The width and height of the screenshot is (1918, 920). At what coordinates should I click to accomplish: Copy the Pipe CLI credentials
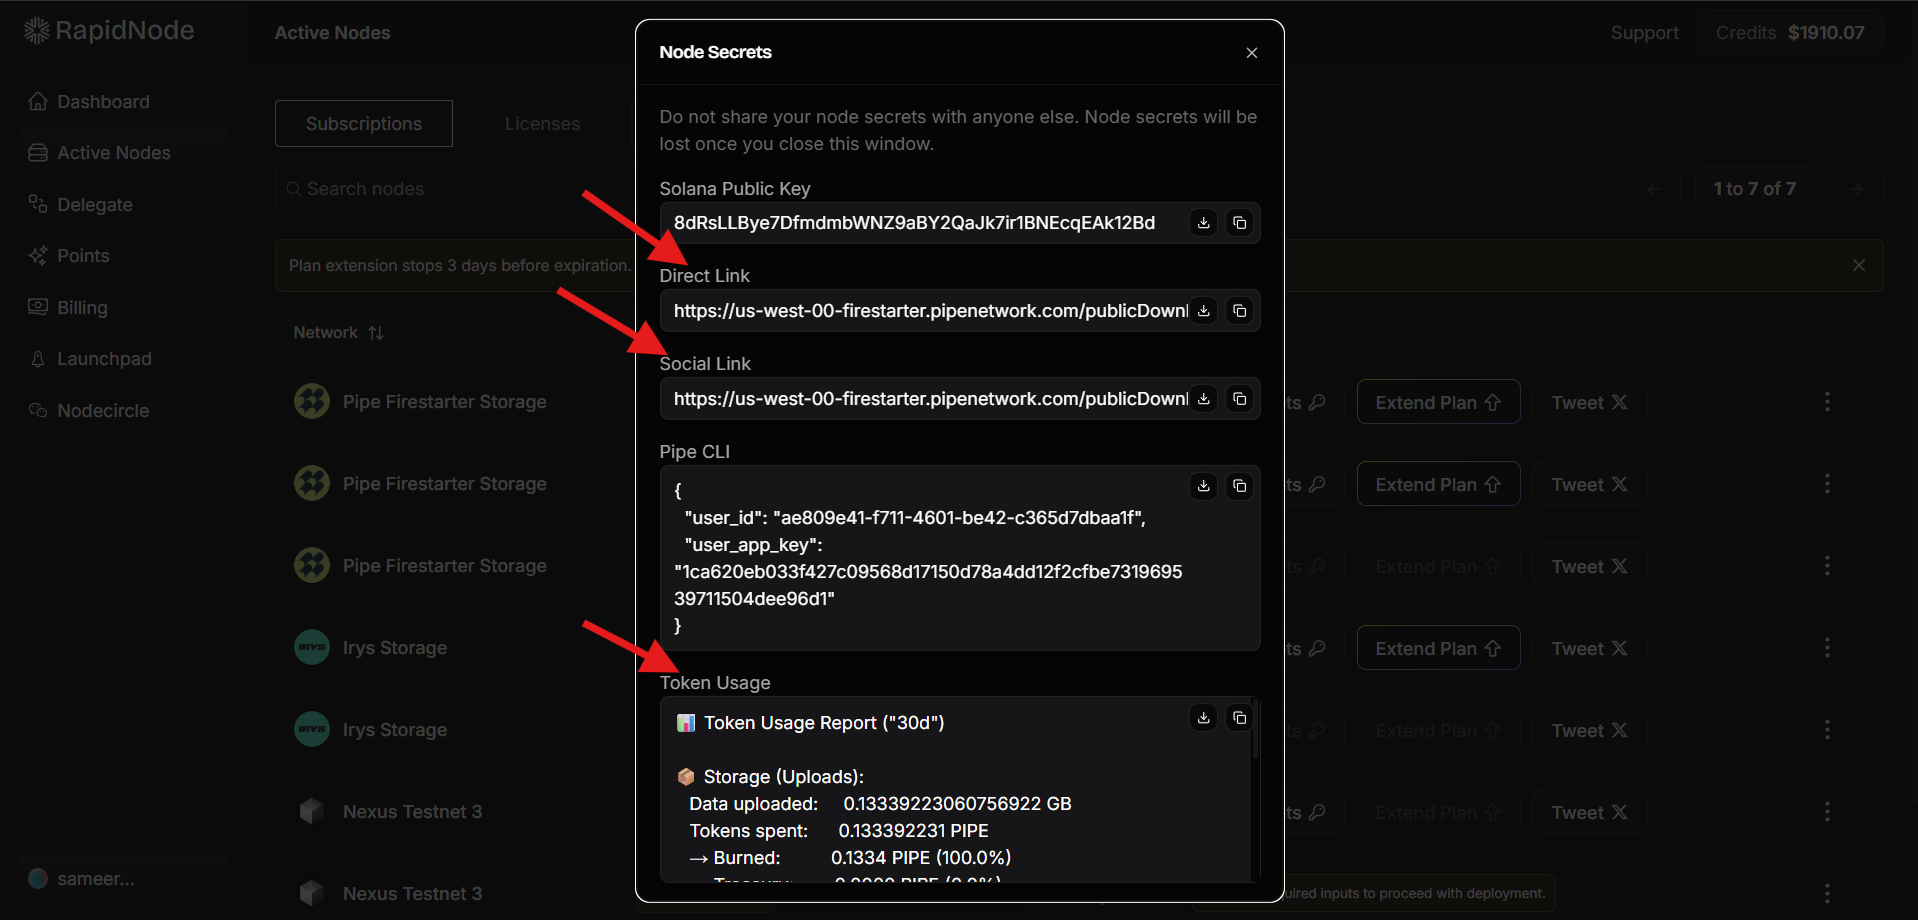[1239, 486]
